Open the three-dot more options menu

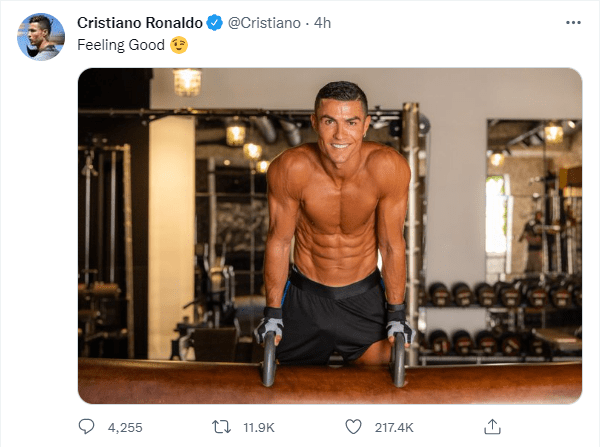pos(571,23)
